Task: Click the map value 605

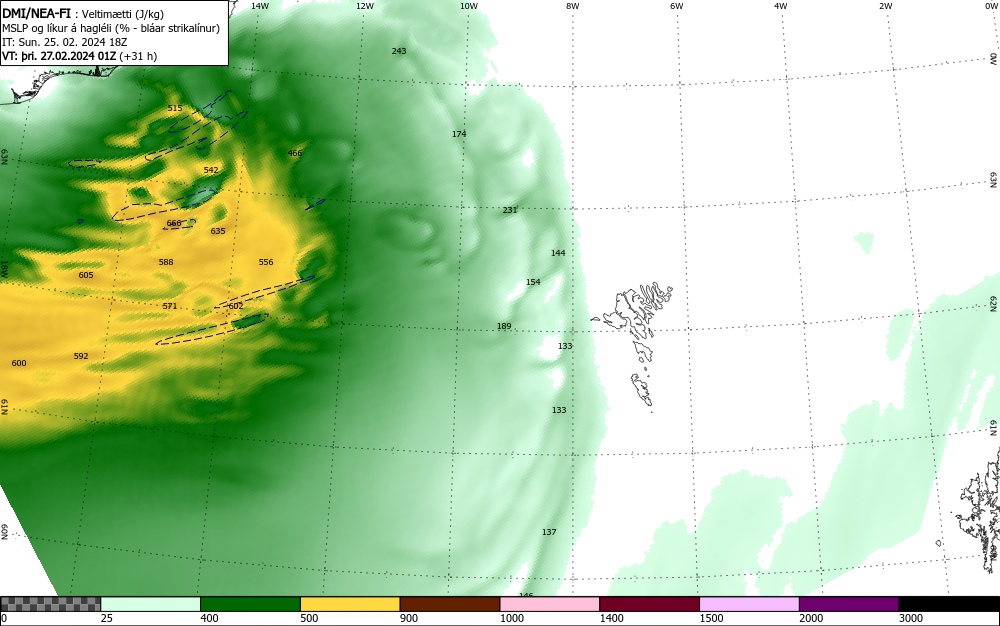Action: click(x=85, y=275)
